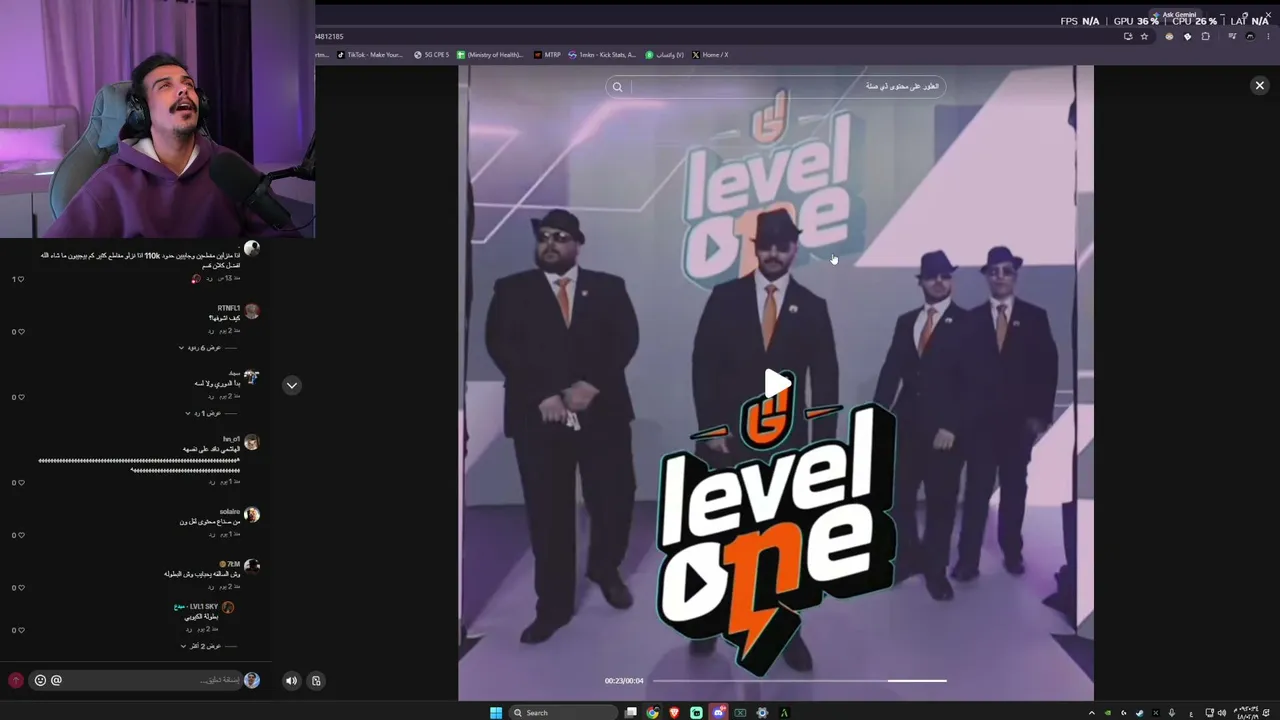Screen dimensions: 1280x720
Task: Open RTNFL1's profile avatar
Action: (252, 311)
